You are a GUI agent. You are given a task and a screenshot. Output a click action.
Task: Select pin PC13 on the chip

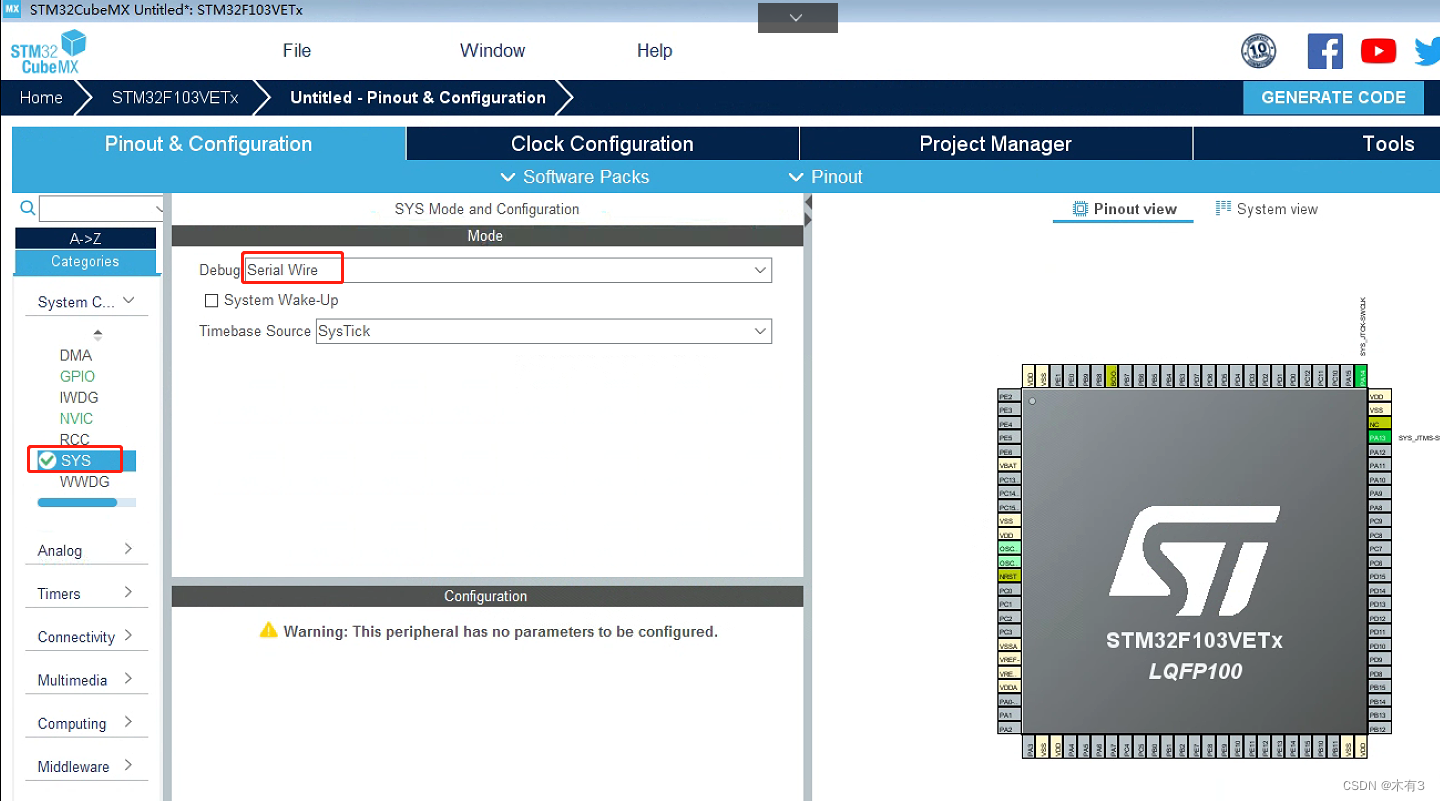tap(1009, 479)
